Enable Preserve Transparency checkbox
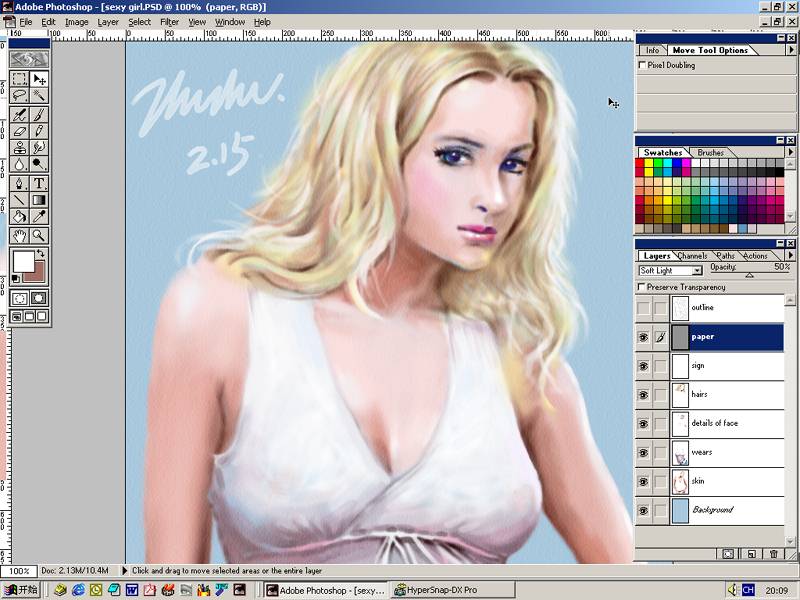The image size is (800, 600). click(642, 287)
